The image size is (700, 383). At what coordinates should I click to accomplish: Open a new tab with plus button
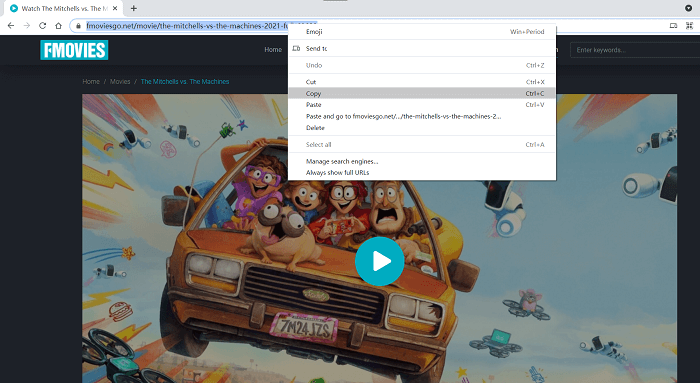tap(133, 8)
